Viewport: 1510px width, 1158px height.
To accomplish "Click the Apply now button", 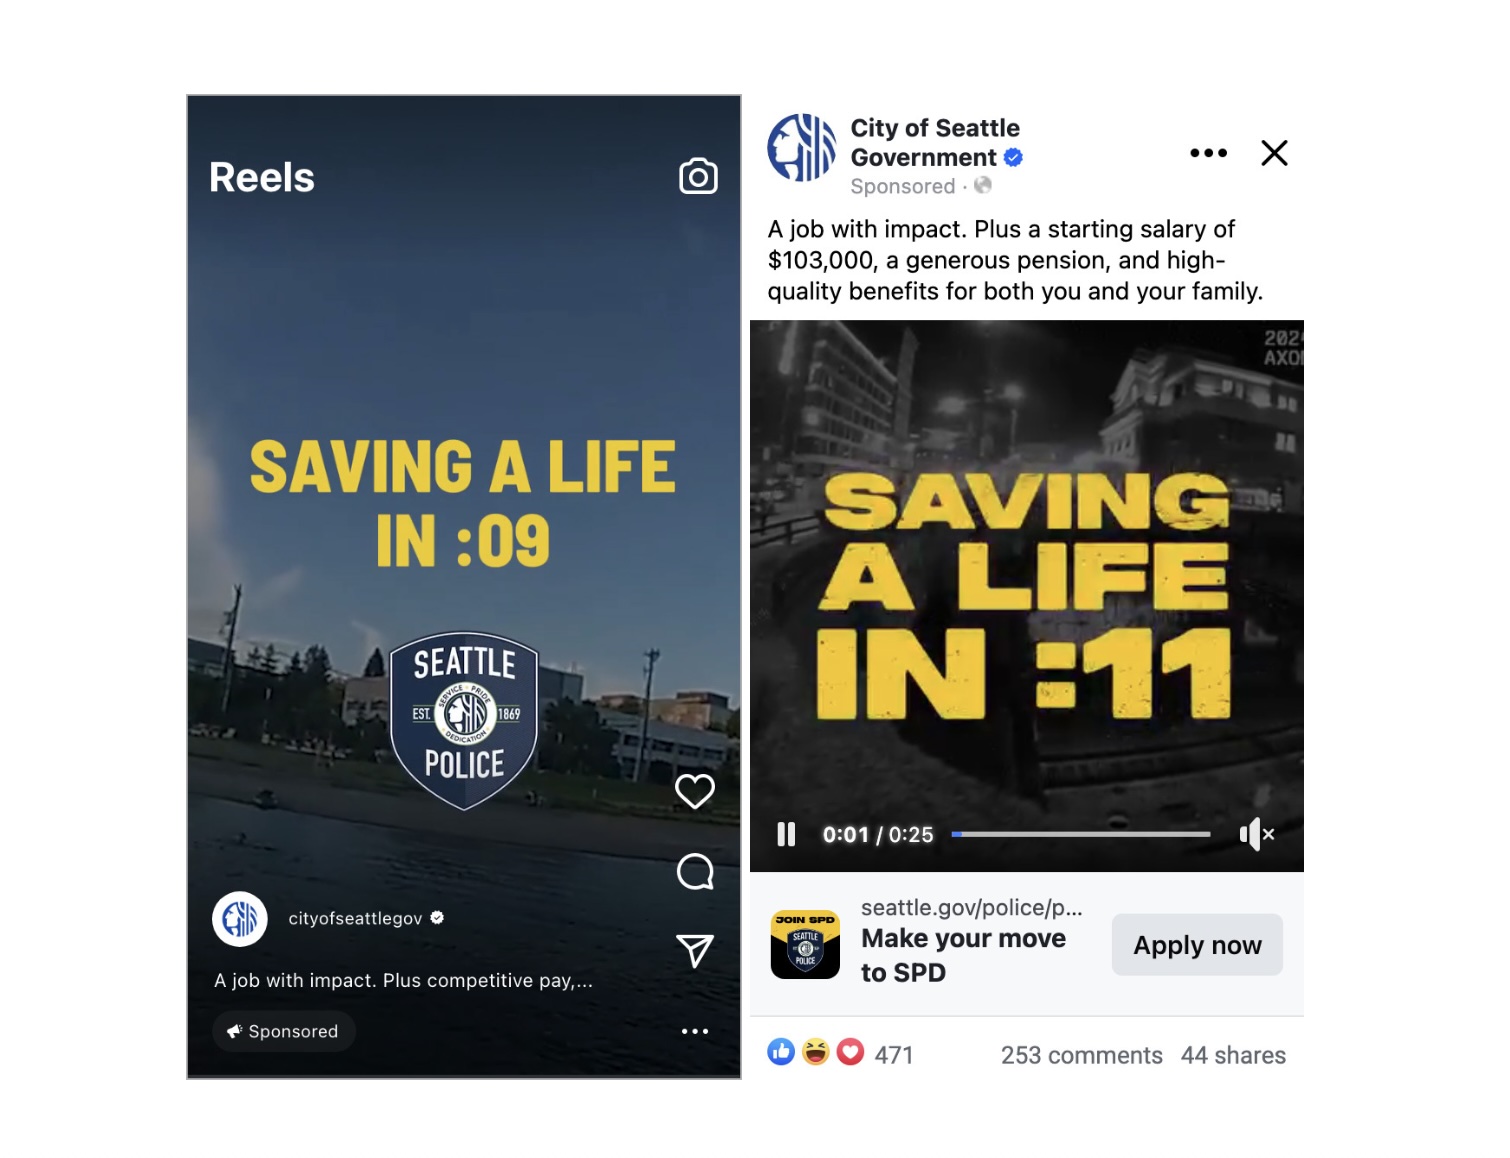I will tap(1197, 945).
